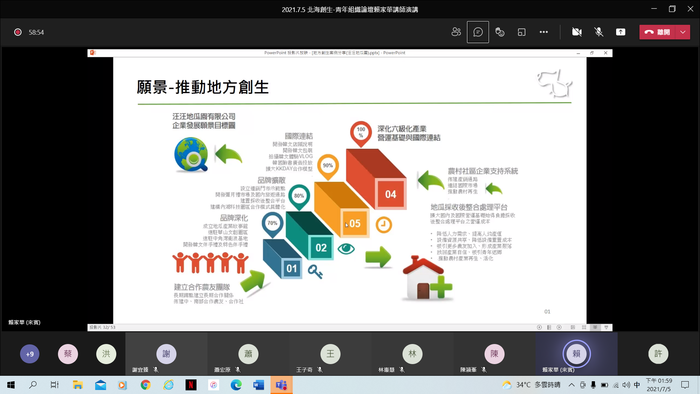Click the meeting timer 58:54
The image size is (700, 394).
[36, 32]
